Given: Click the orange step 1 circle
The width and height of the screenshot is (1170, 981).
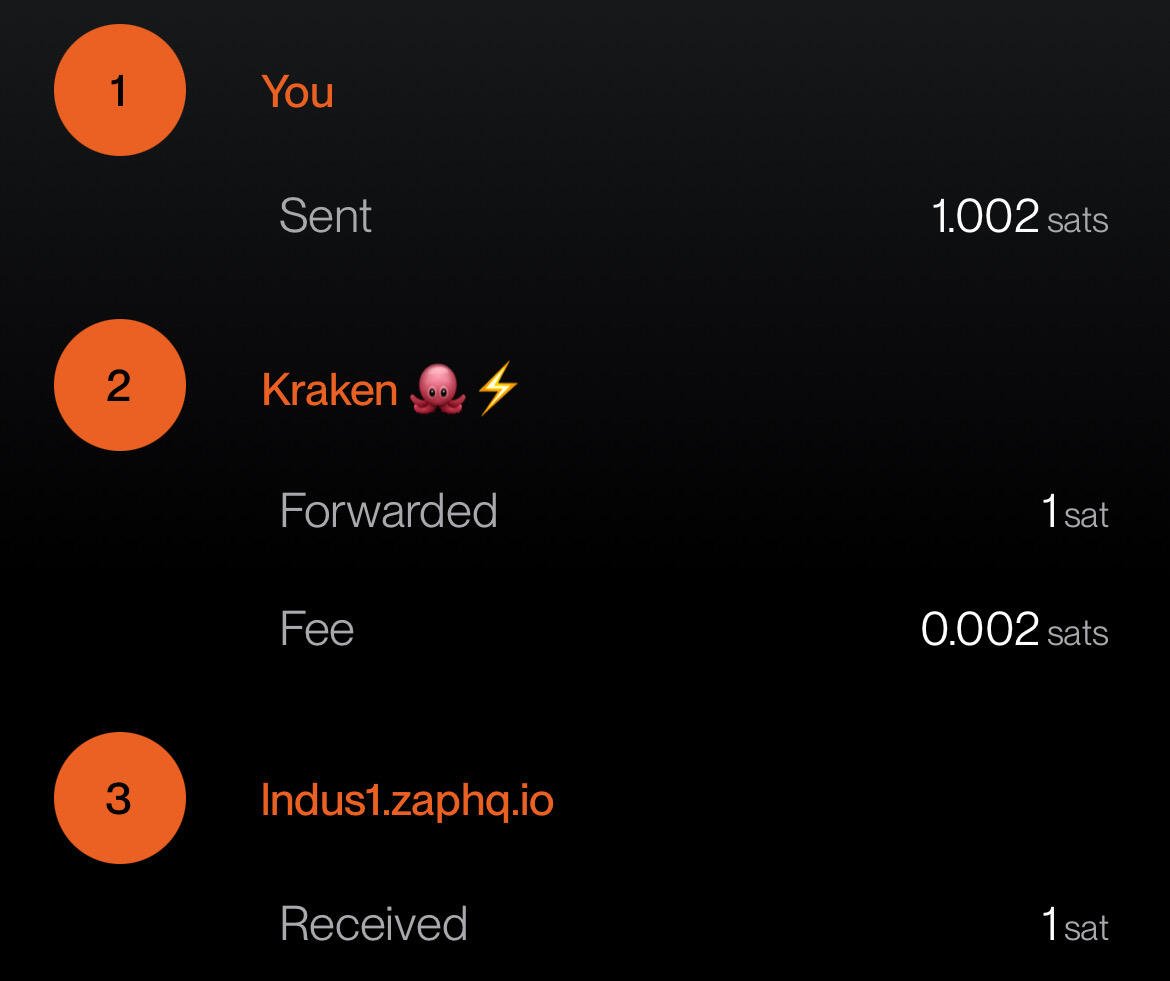Looking at the screenshot, I should (x=119, y=90).
